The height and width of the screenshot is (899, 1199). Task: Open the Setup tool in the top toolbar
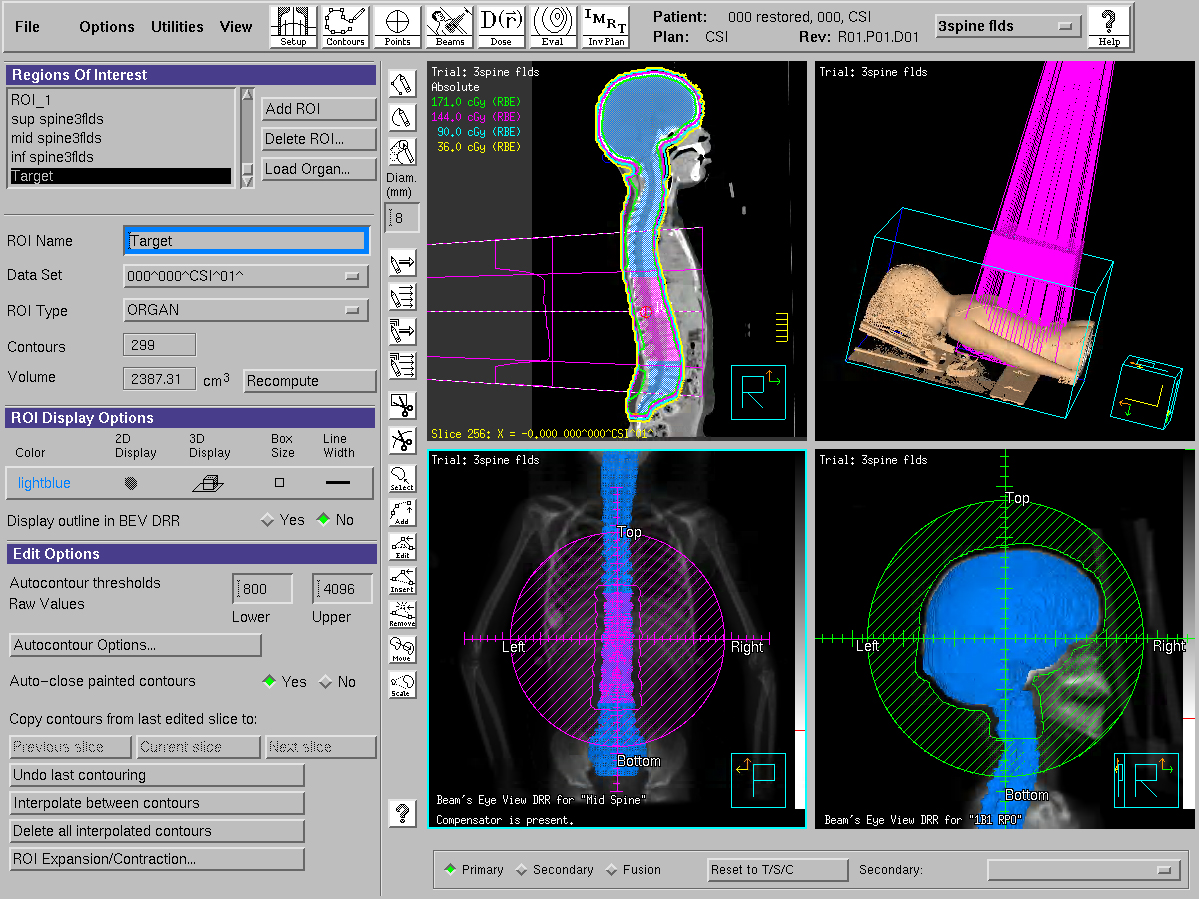(x=293, y=27)
